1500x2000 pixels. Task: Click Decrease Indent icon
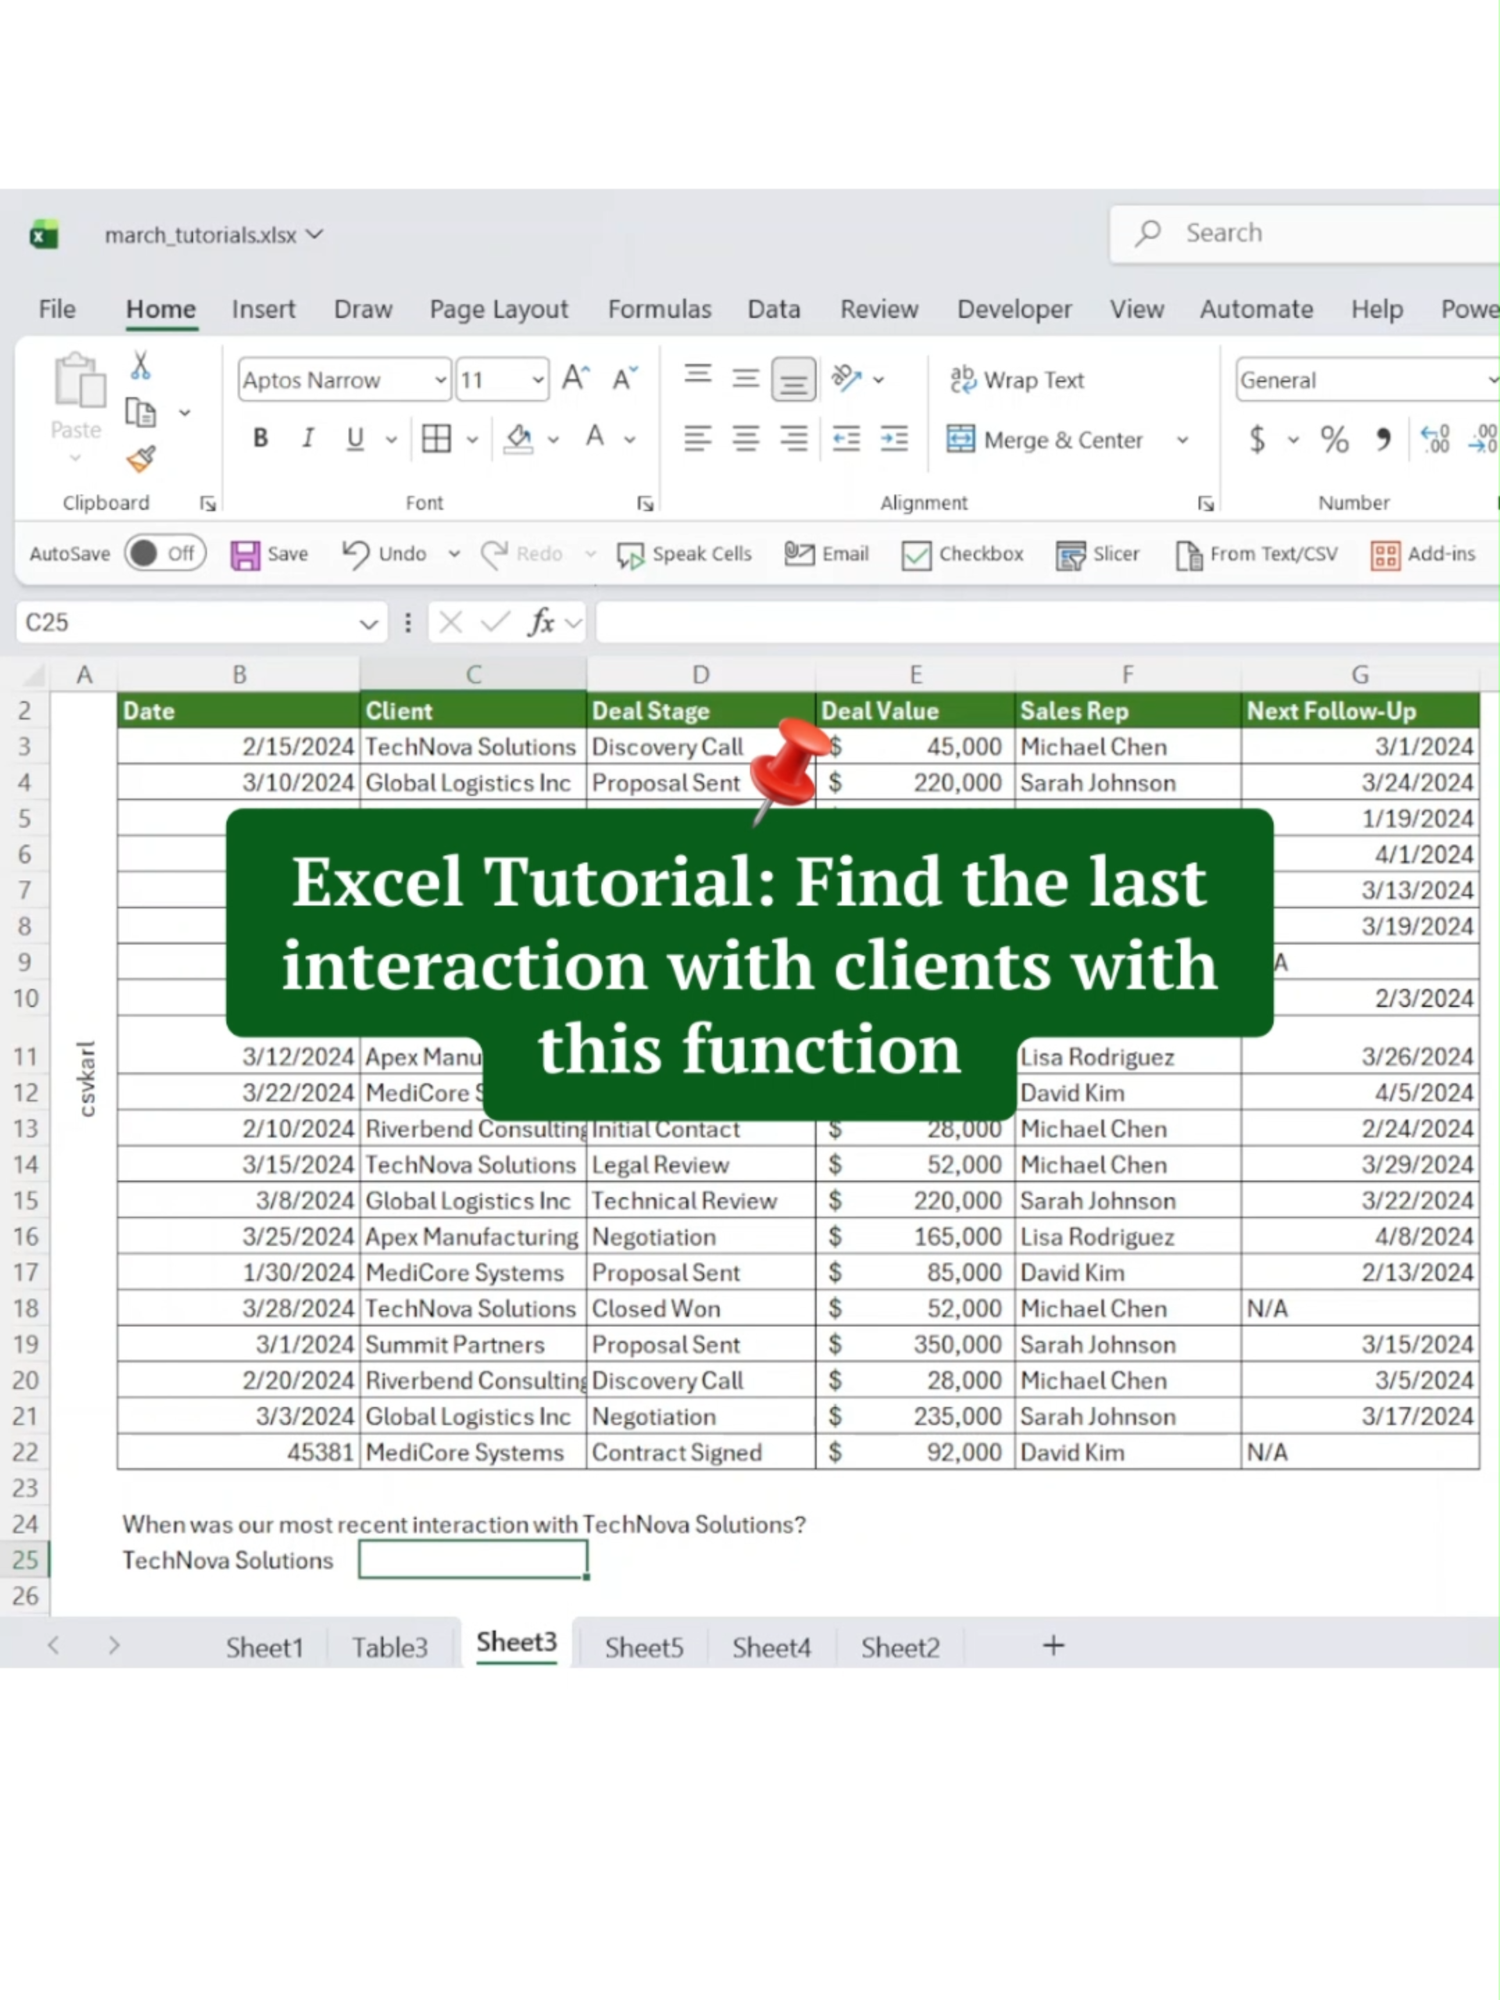coord(846,438)
